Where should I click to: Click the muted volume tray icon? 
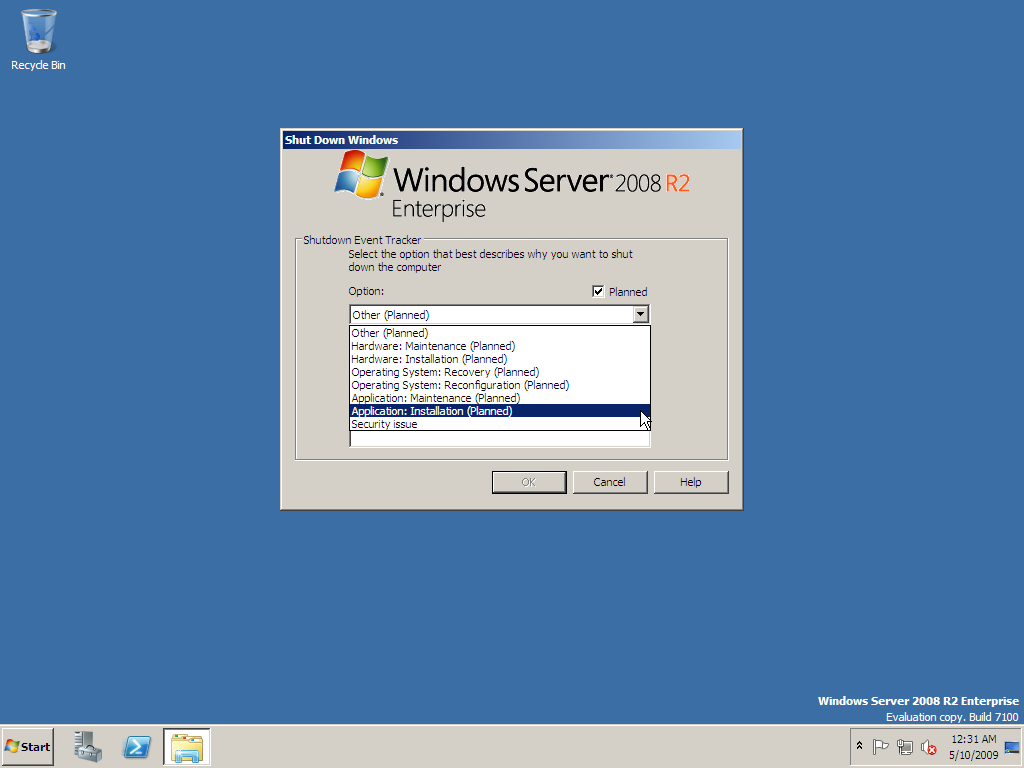click(x=927, y=747)
